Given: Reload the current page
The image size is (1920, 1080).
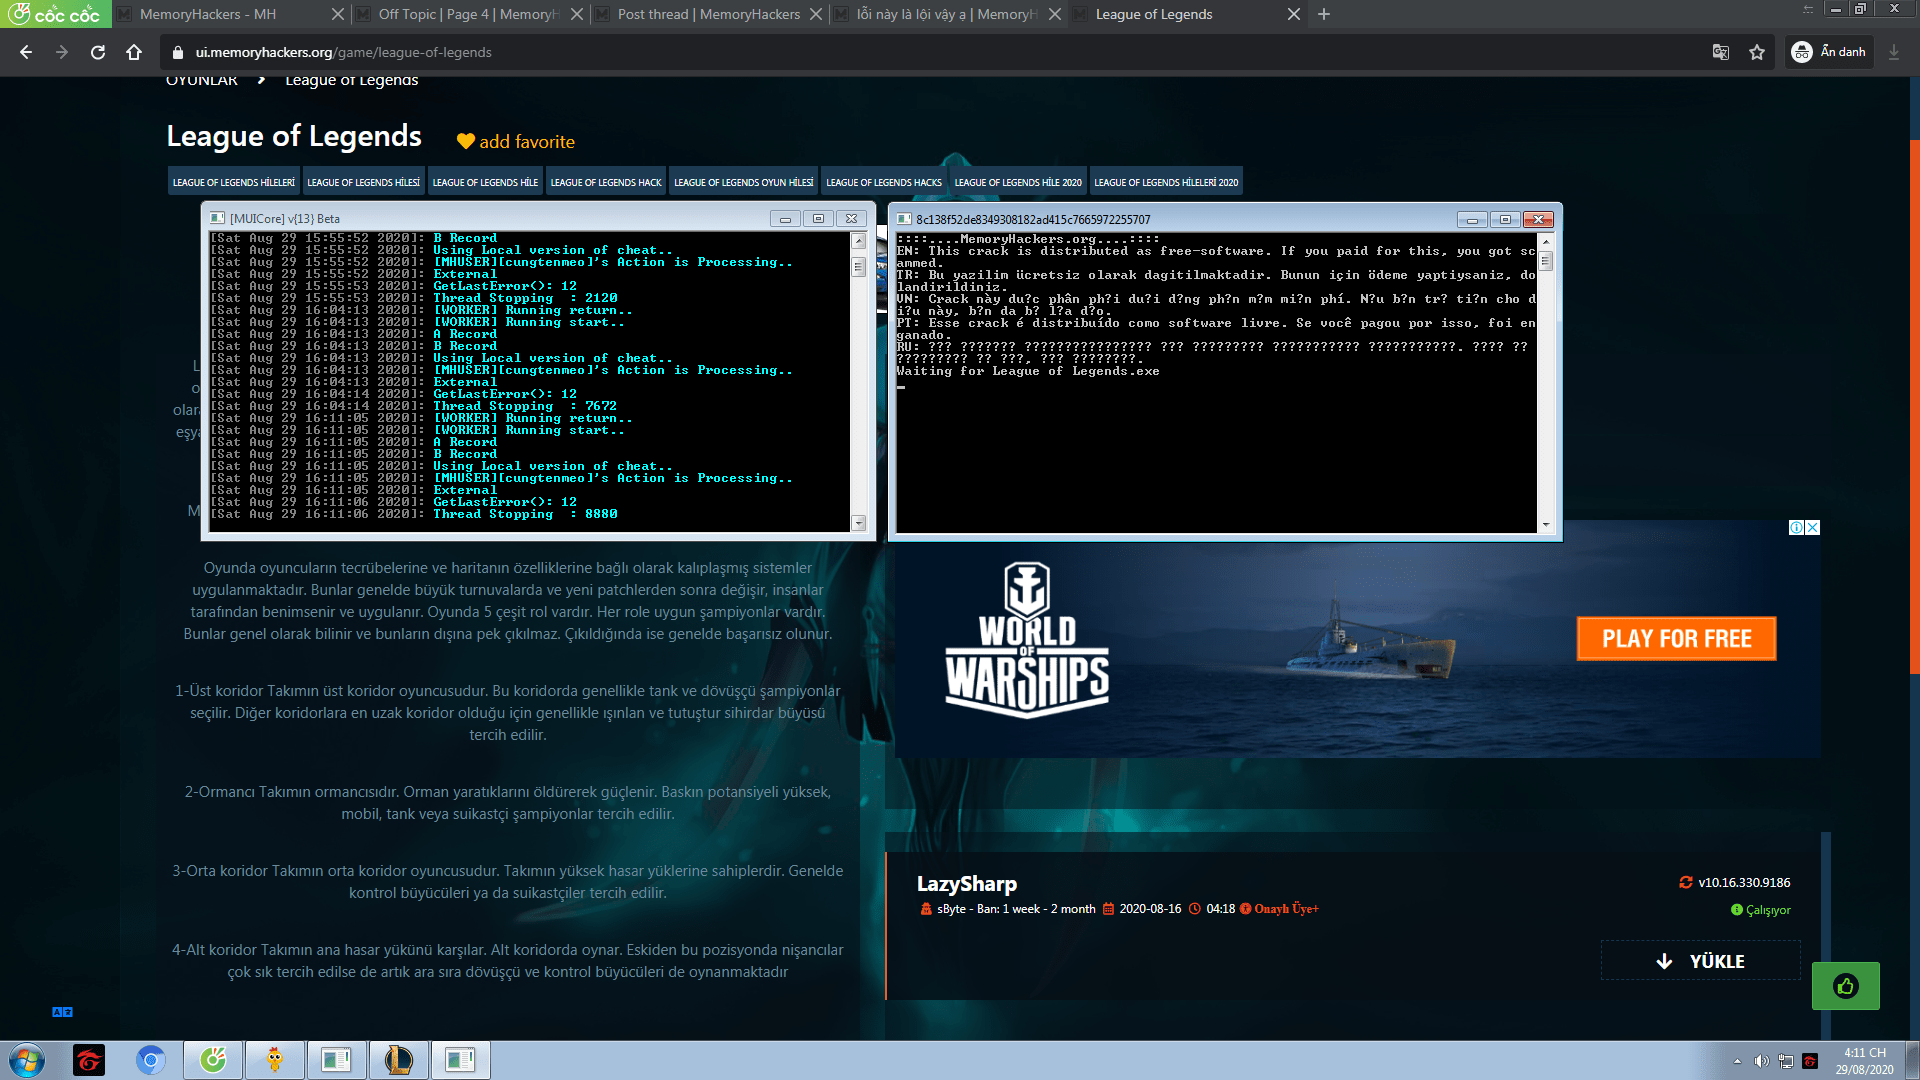Looking at the screenshot, I should [x=98, y=52].
